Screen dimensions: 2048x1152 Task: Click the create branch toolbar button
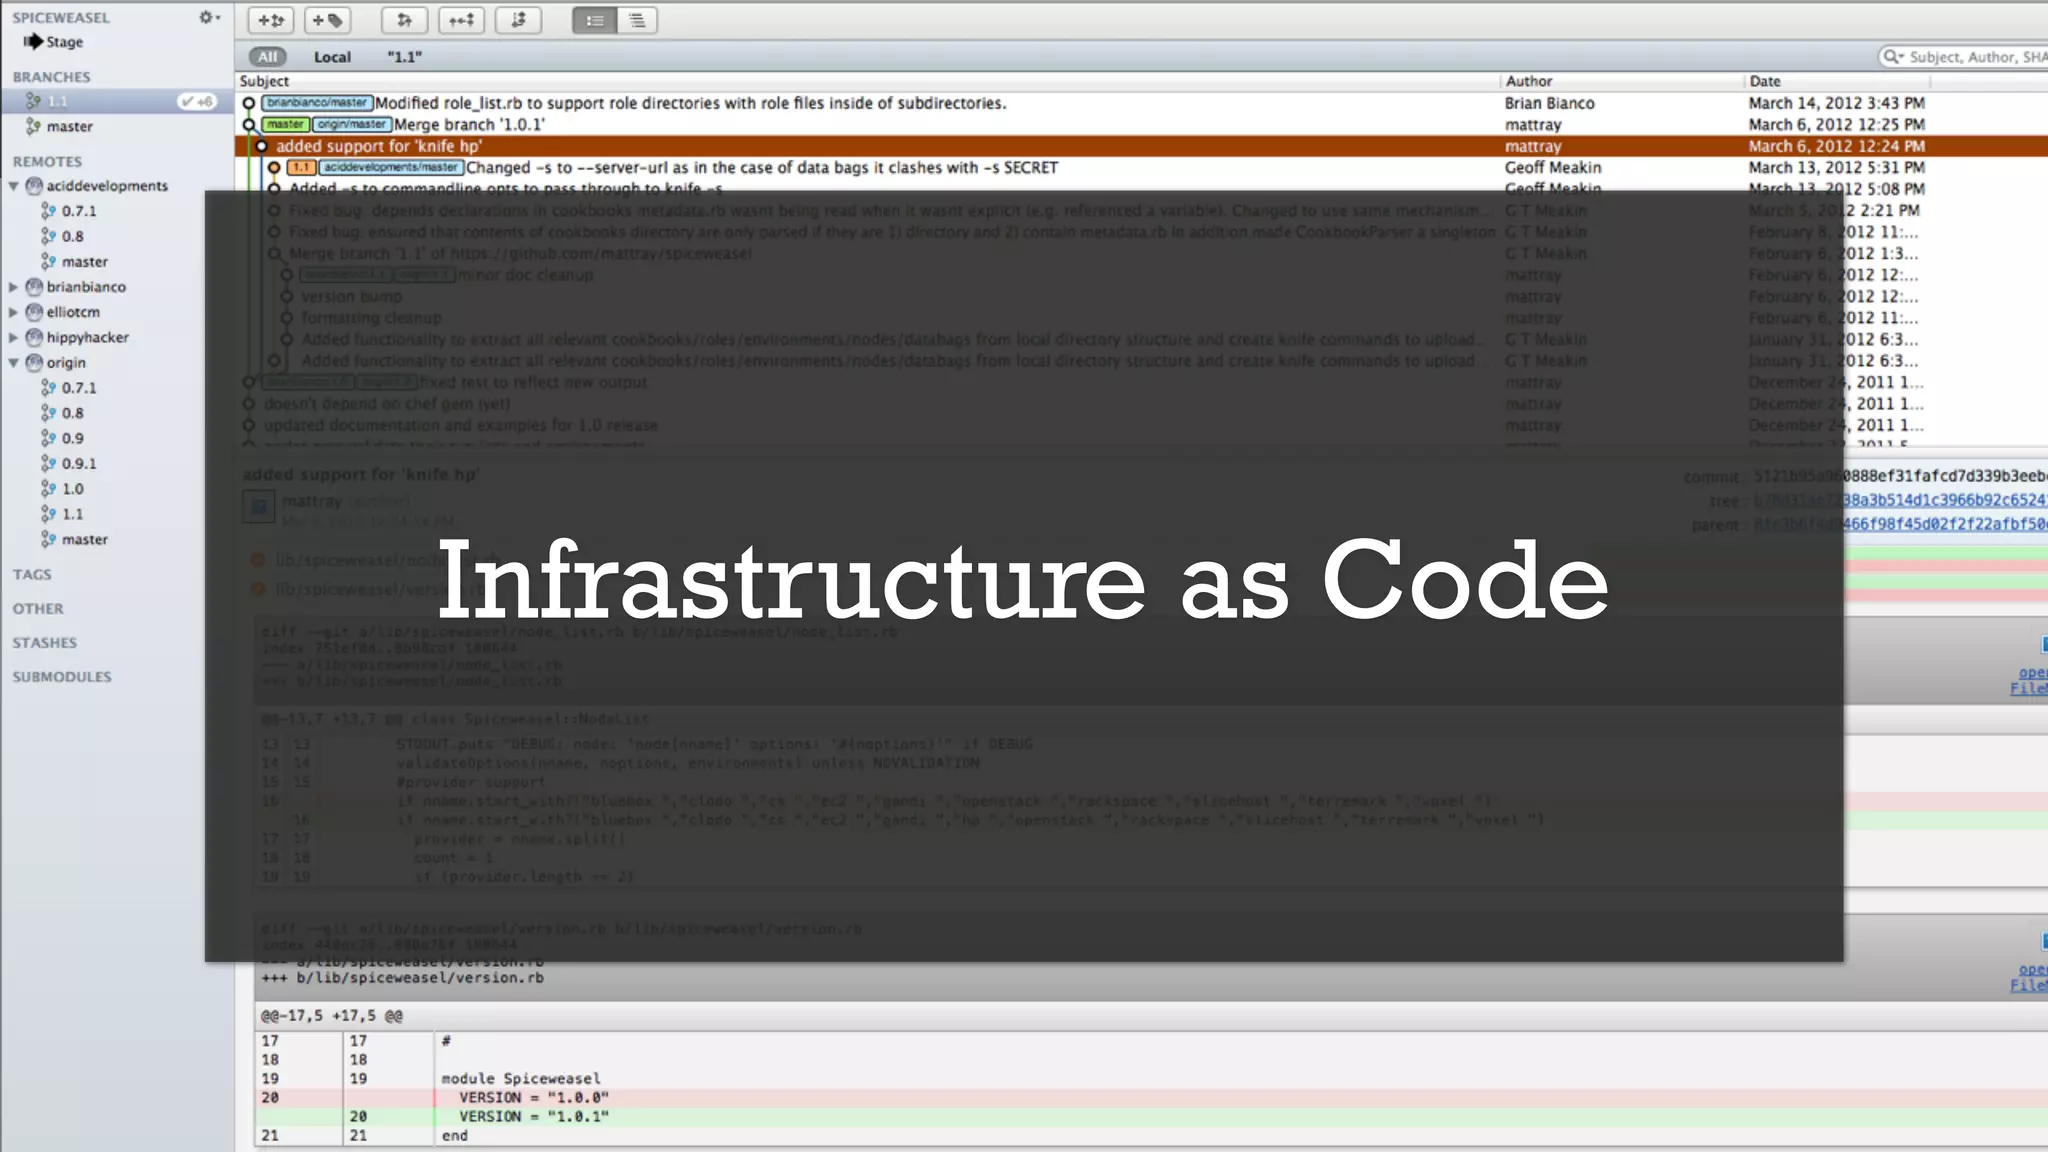coord(271,20)
